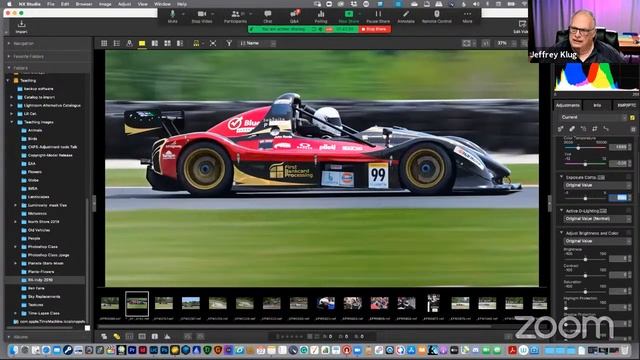
Task: Open the Window menu
Action: pyautogui.click(x=162, y=4)
